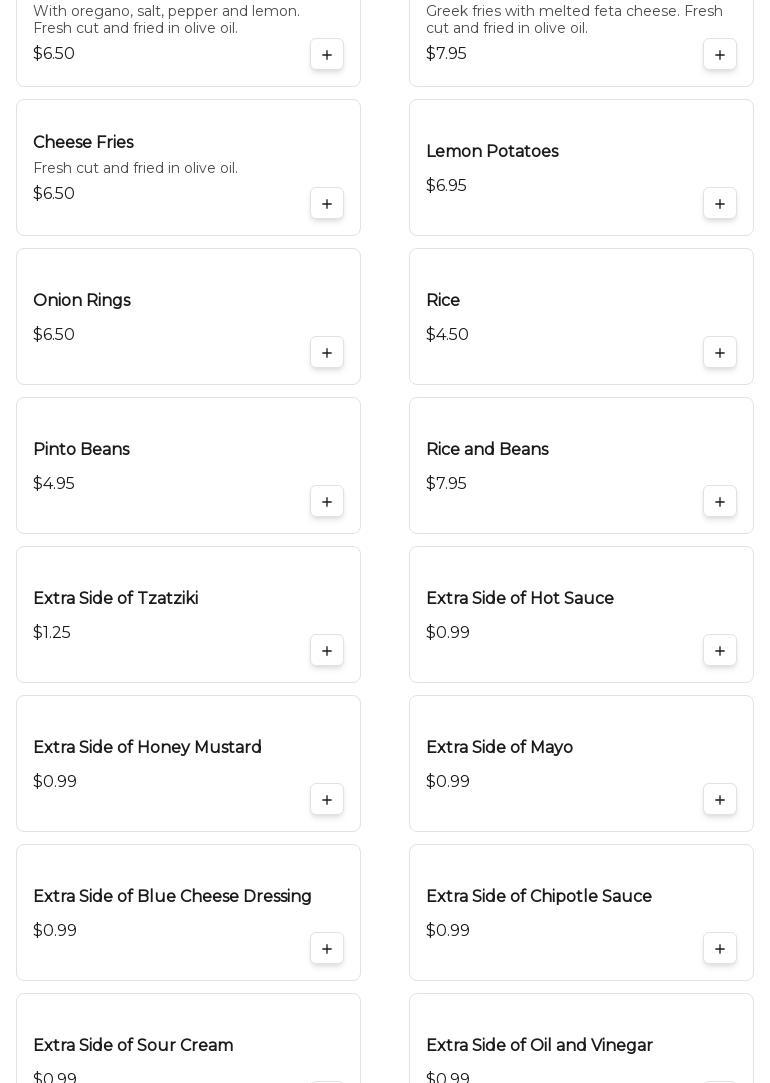Add Extra Side of Blue Cheese Dressing
Viewport: 770px width, 1083px height.
[327, 949]
